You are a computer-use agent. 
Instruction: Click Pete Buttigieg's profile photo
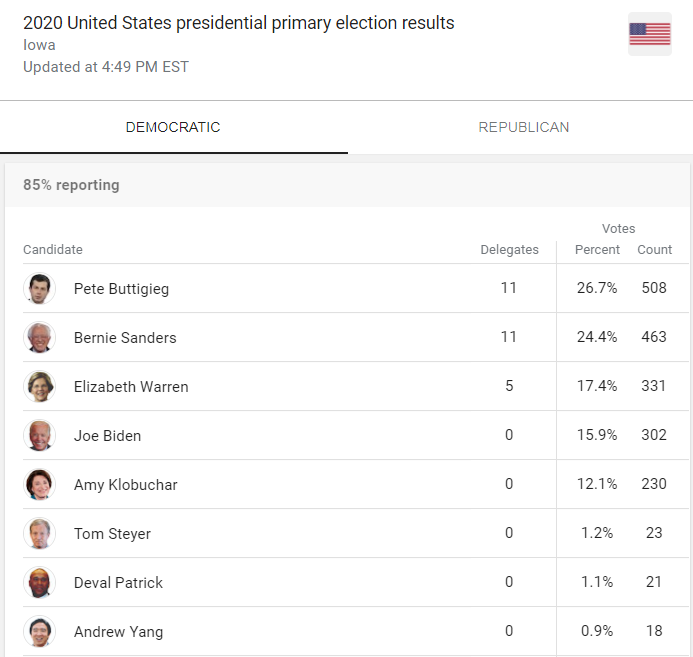[x=39, y=288]
